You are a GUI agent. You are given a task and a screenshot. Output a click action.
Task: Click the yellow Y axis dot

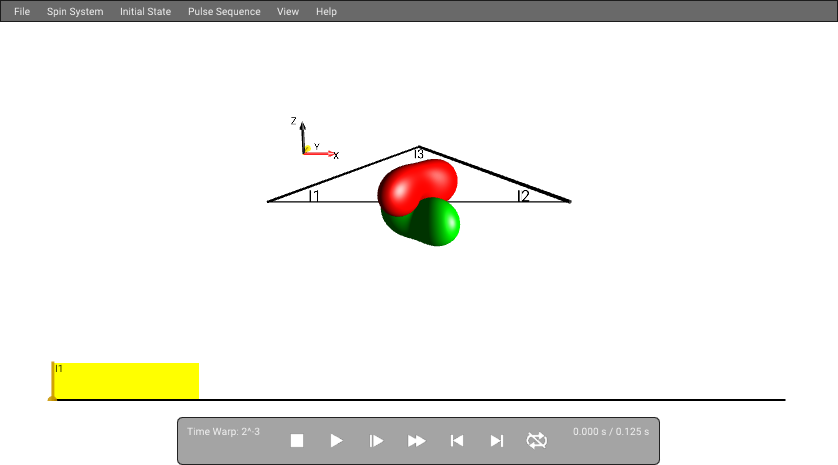click(x=307, y=149)
